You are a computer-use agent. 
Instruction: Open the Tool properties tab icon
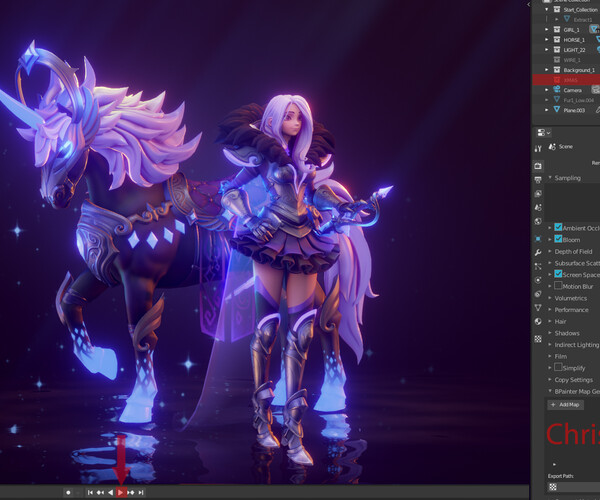coord(538,149)
